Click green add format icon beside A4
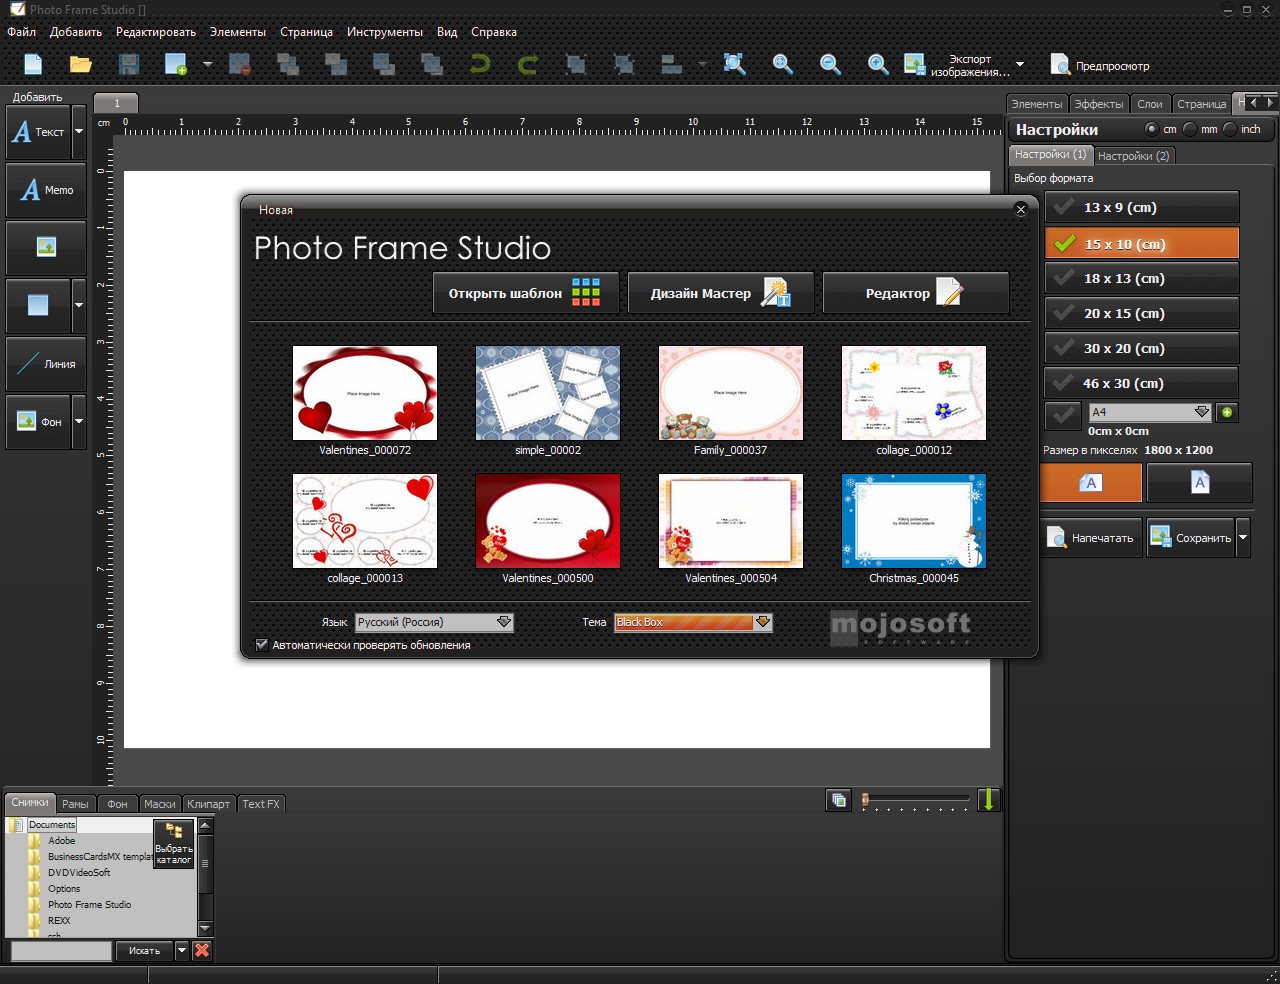 [1227, 412]
